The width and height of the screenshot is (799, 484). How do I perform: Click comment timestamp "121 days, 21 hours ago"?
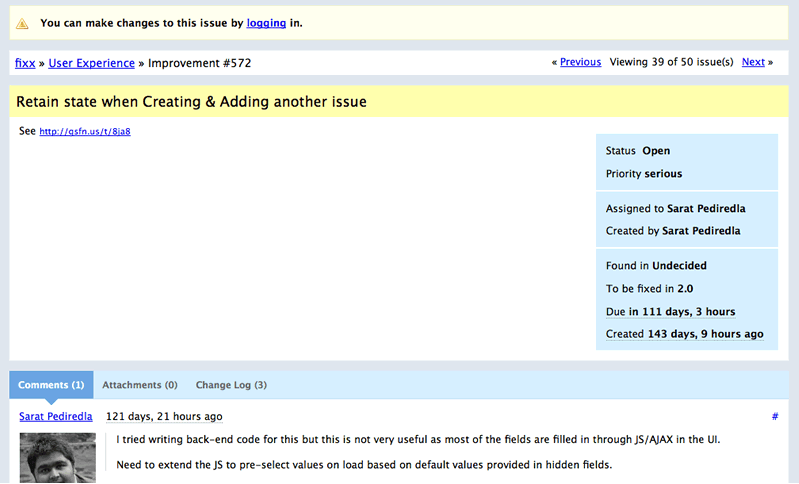[164, 417]
